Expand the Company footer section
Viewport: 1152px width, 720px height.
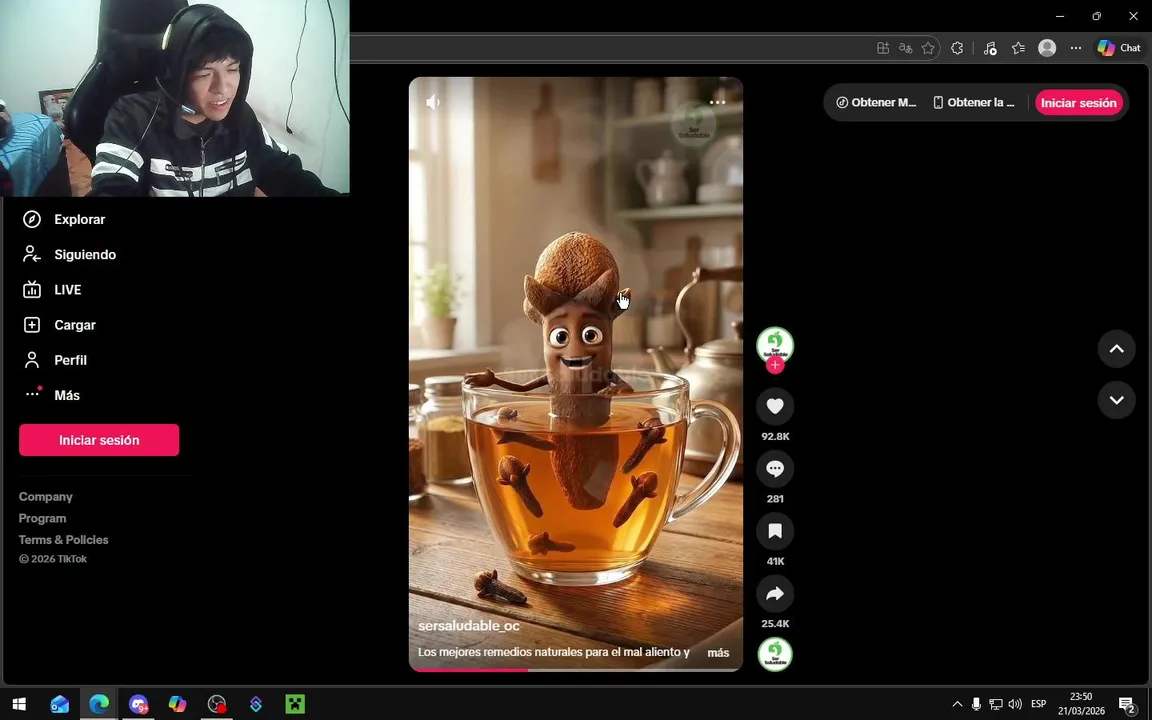[x=46, y=497]
